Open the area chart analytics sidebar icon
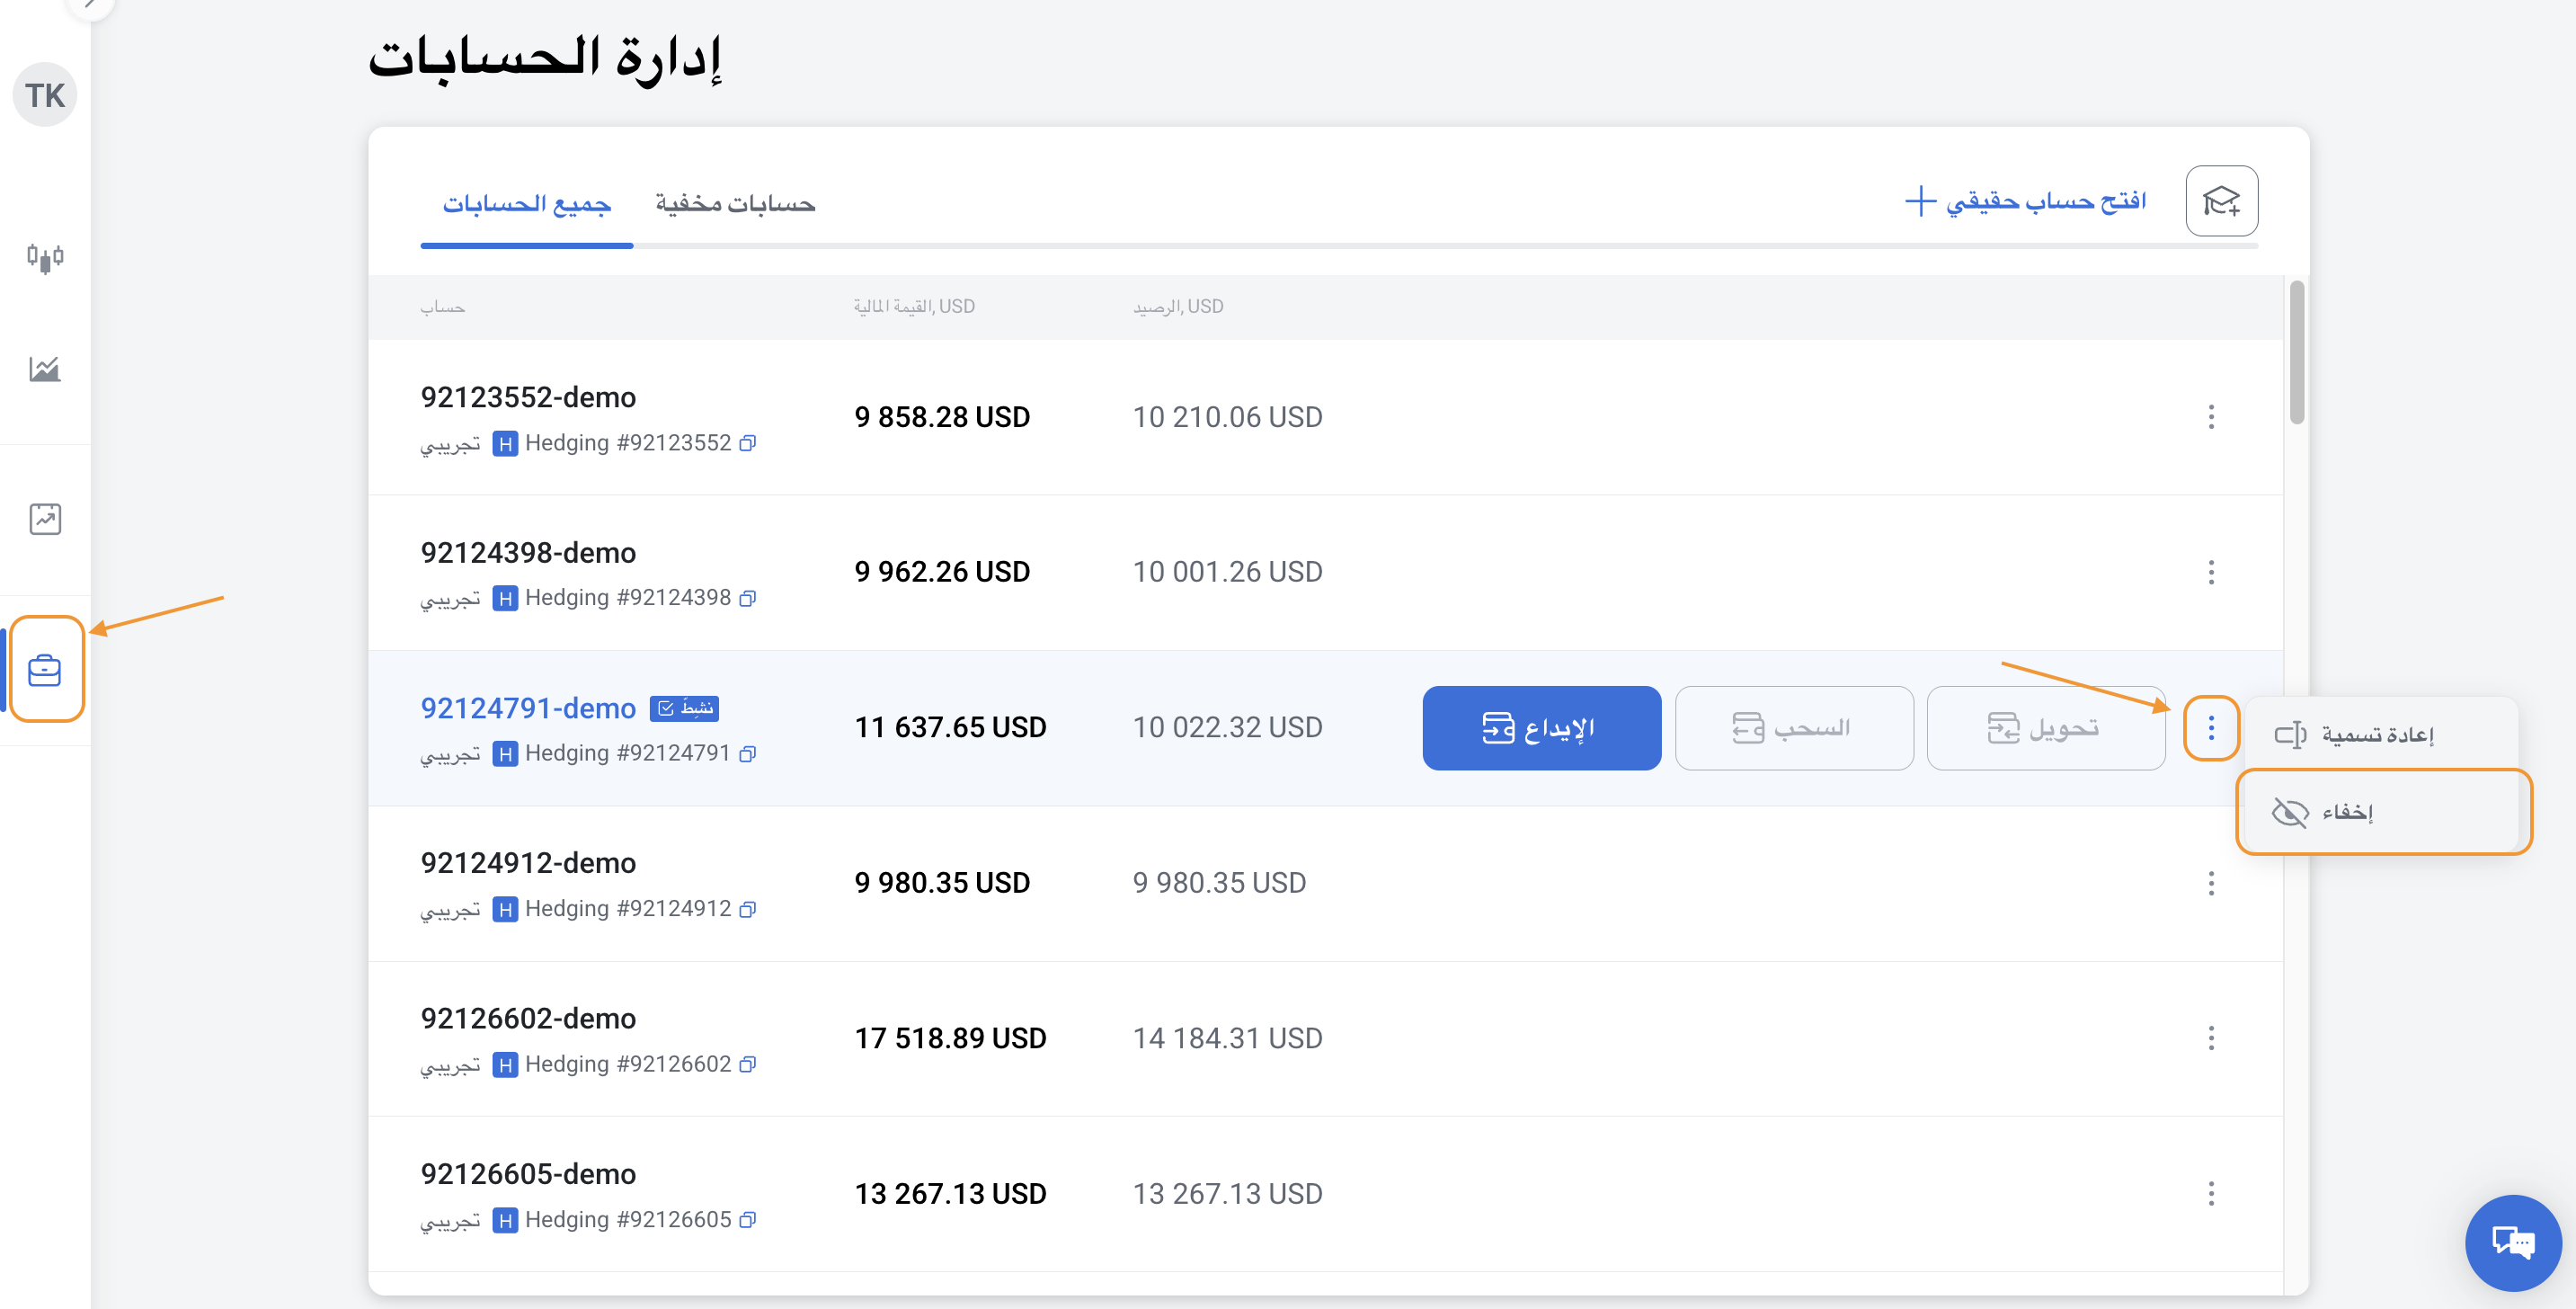The width and height of the screenshot is (2576, 1309). pyautogui.click(x=45, y=369)
